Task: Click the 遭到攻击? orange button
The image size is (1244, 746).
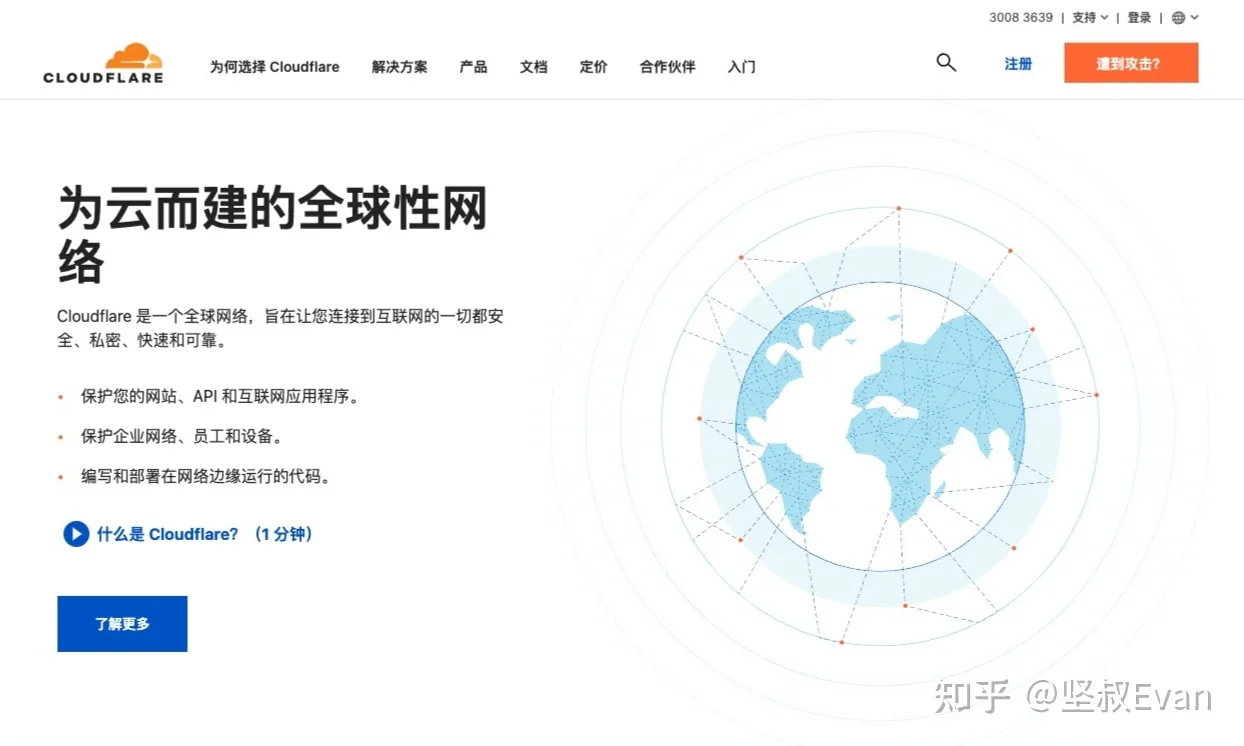Action: (1131, 63)
